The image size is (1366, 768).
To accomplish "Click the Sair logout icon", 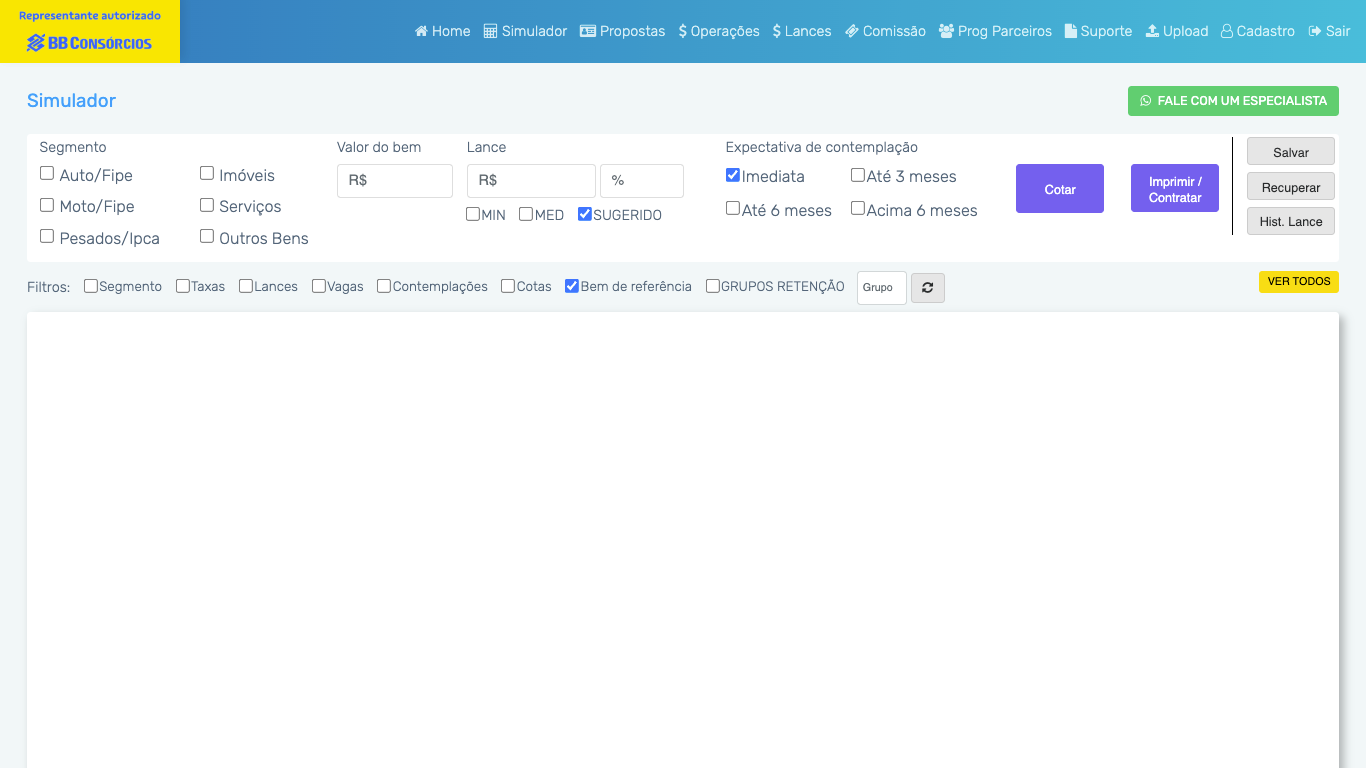I will click(x=1315, y=31).
